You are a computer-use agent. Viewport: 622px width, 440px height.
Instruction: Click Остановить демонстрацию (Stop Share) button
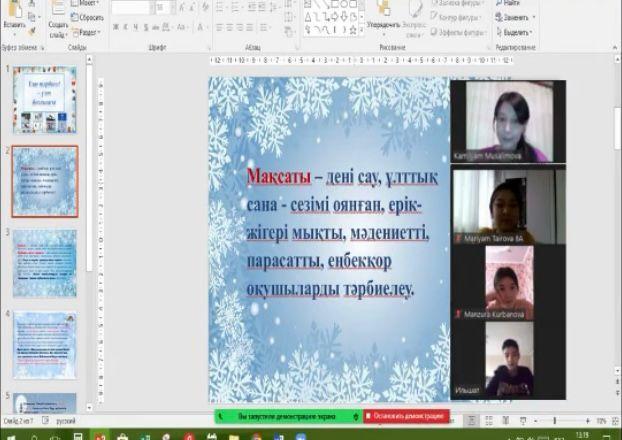[406, 416]
